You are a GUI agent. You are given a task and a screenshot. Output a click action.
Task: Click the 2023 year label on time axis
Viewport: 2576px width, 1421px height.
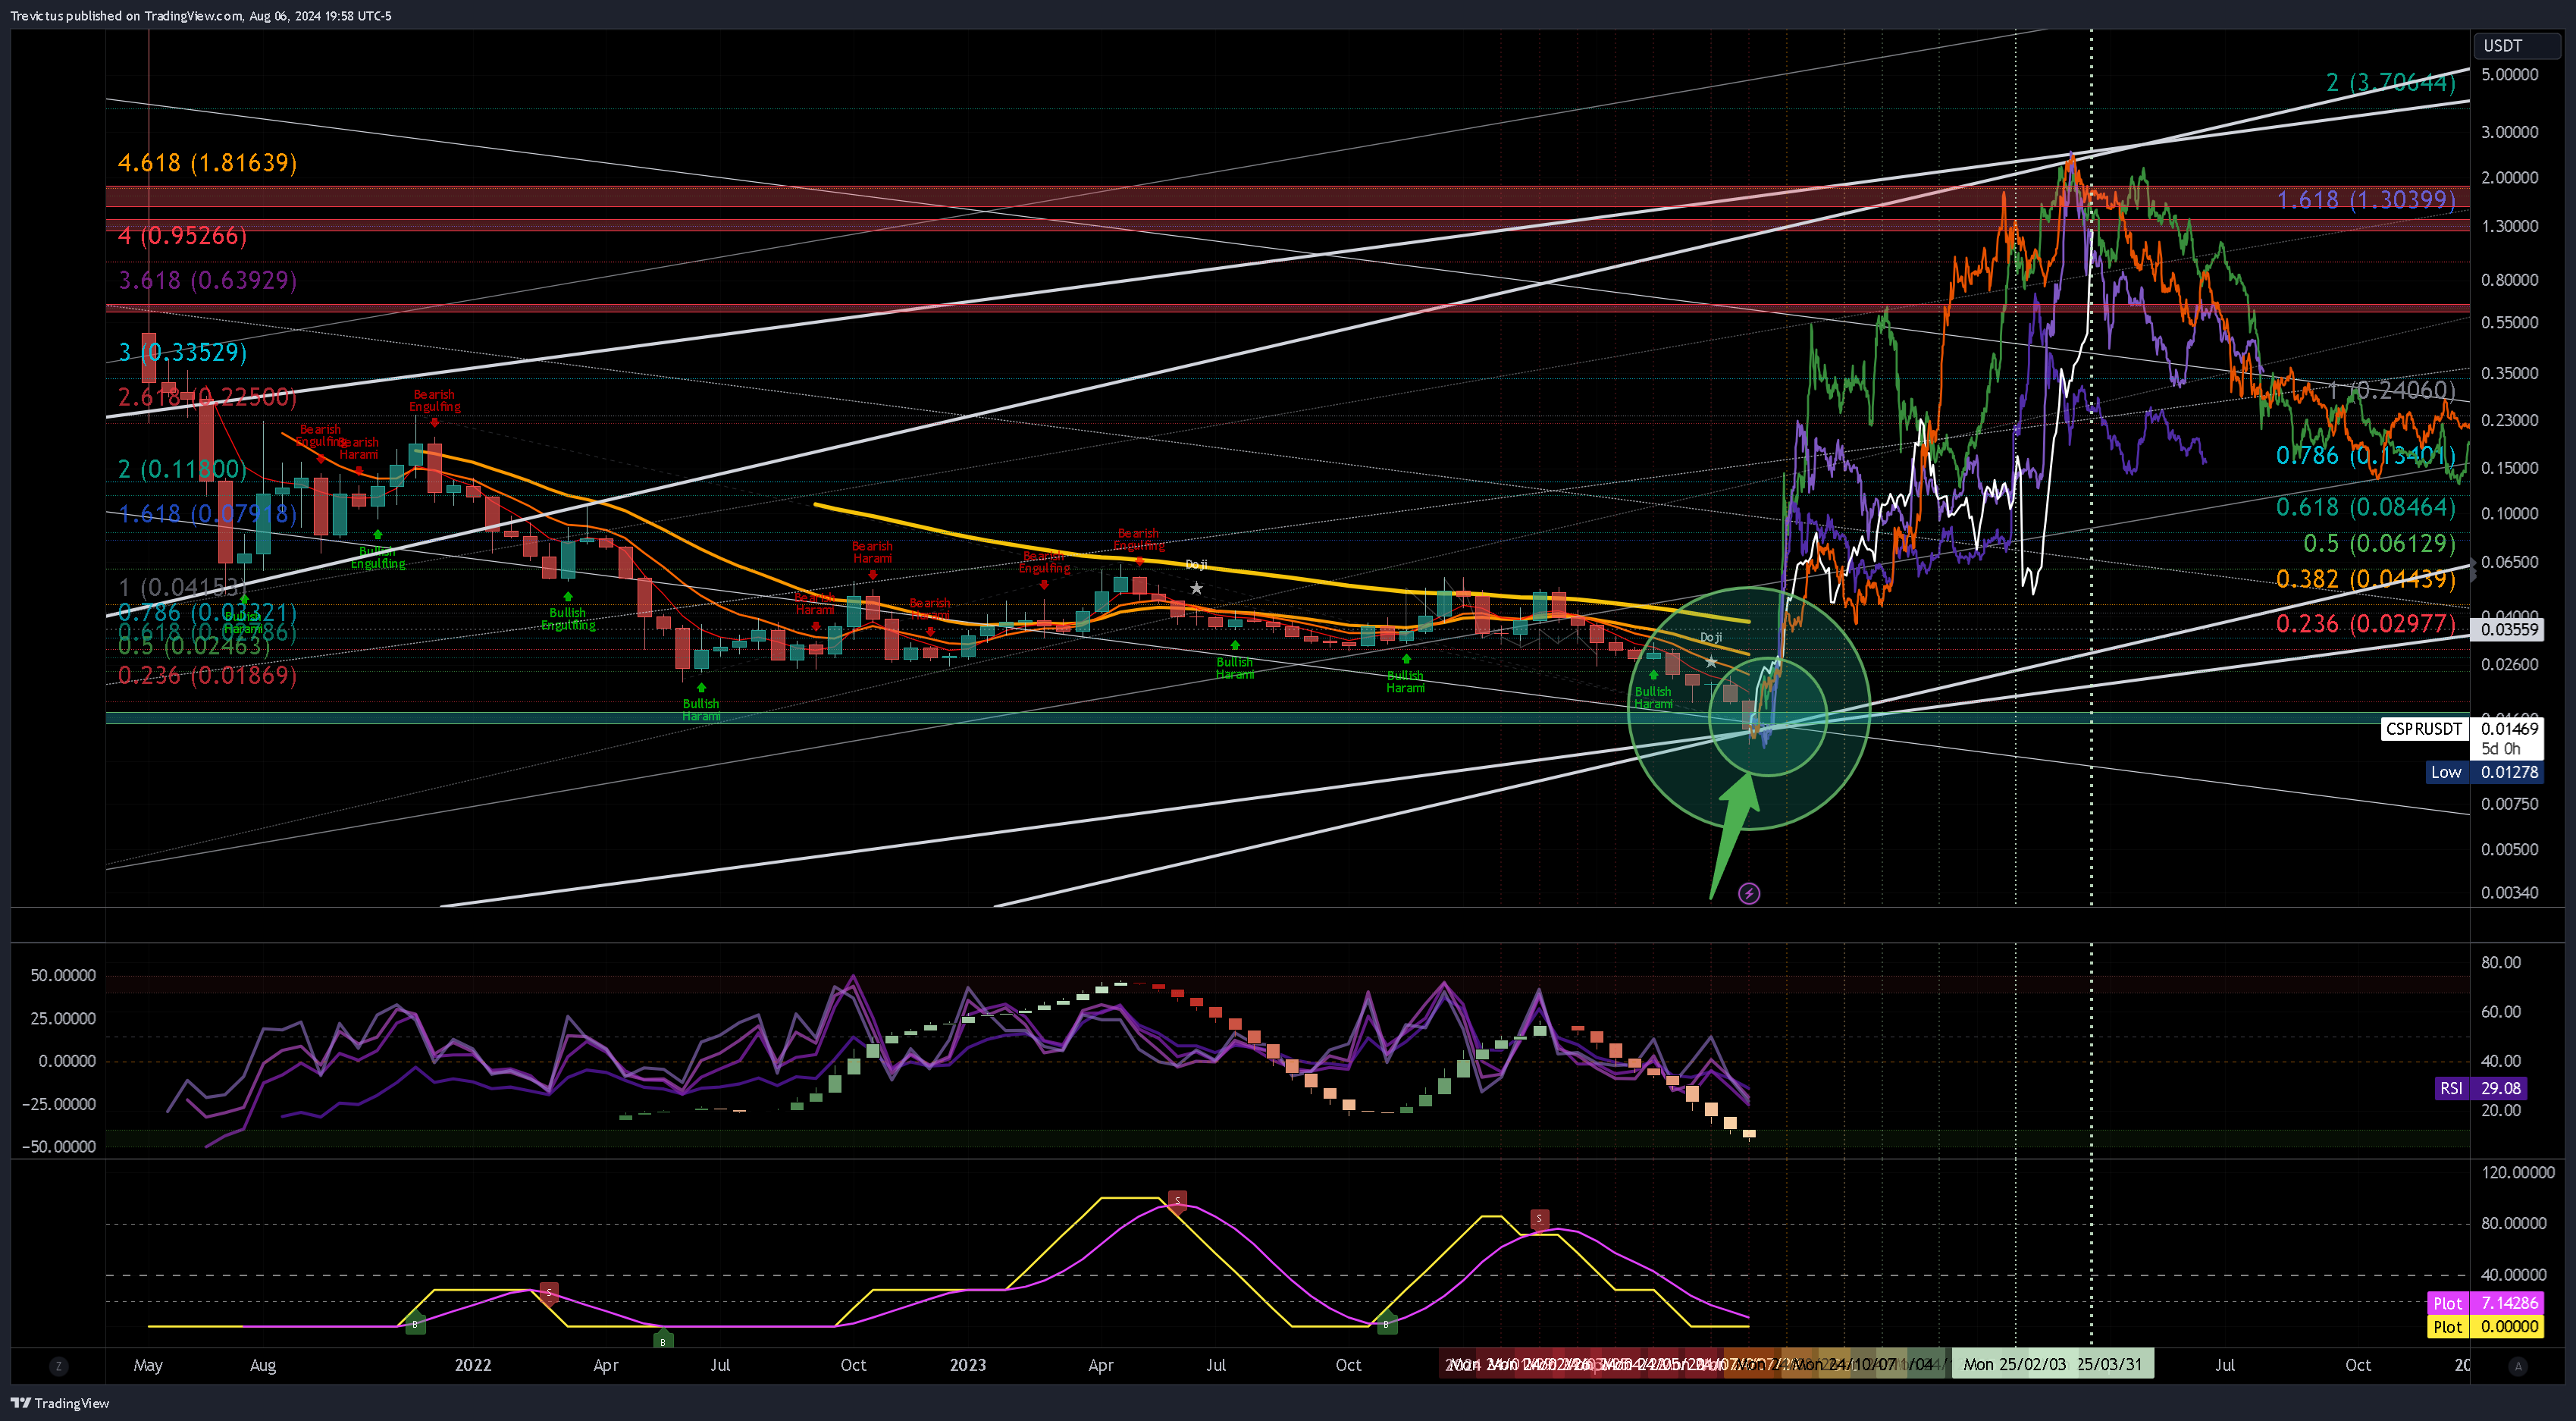tap(967, 1365)
